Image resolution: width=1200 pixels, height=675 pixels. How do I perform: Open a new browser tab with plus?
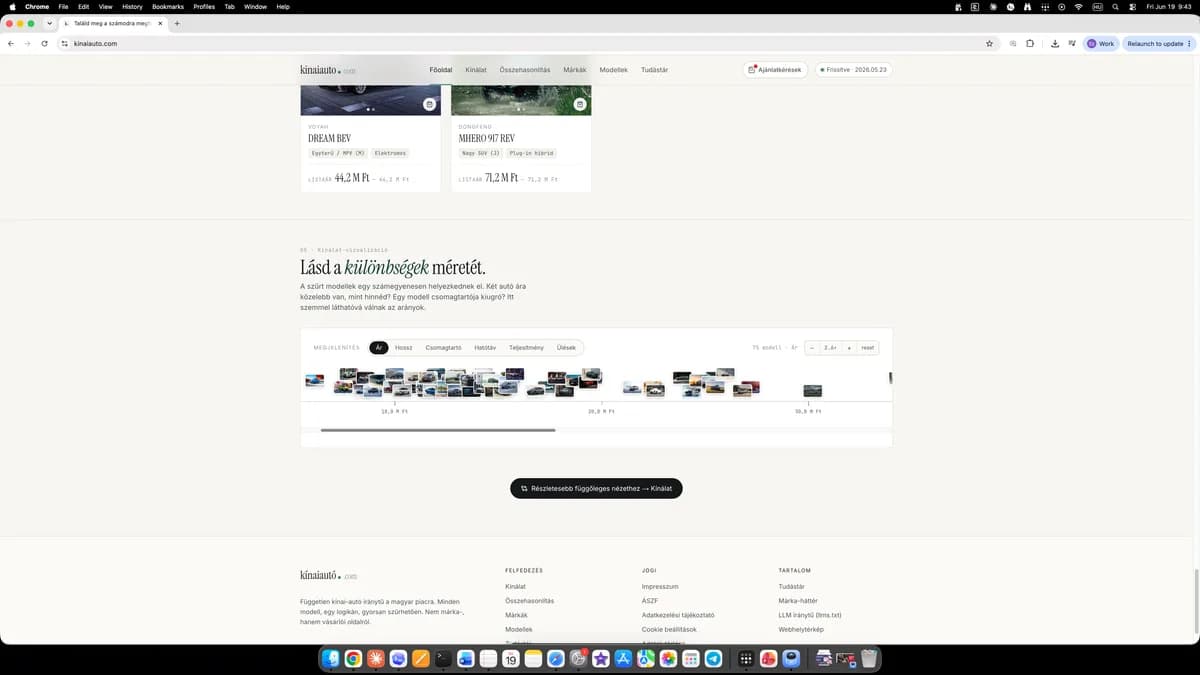click(x=177, y=23)
